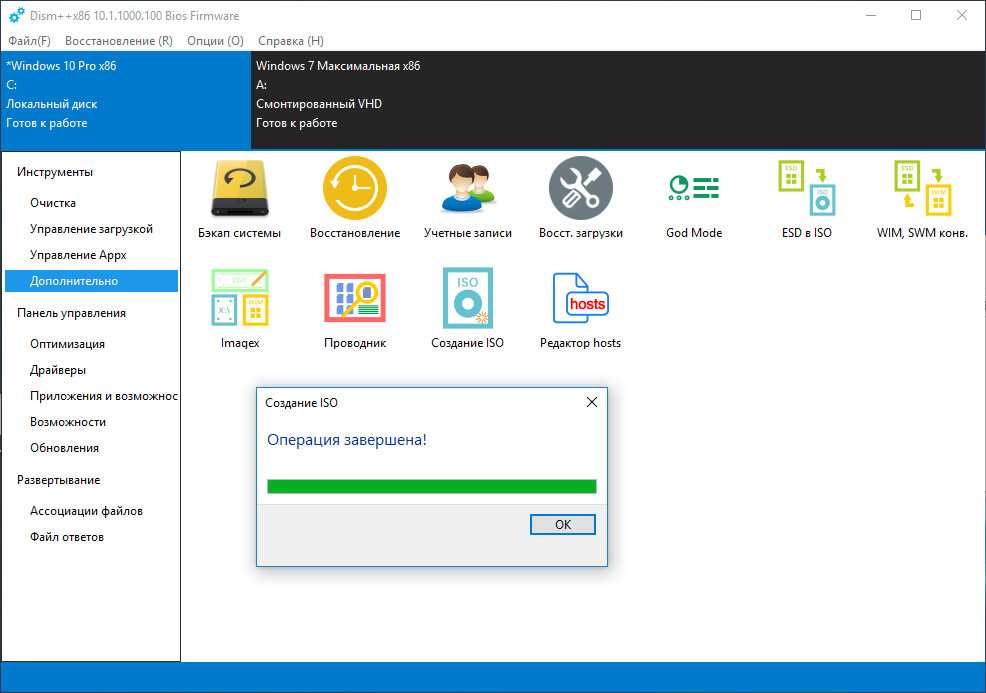
Task: Click the green progress bar in dialog
Action: 431,487
